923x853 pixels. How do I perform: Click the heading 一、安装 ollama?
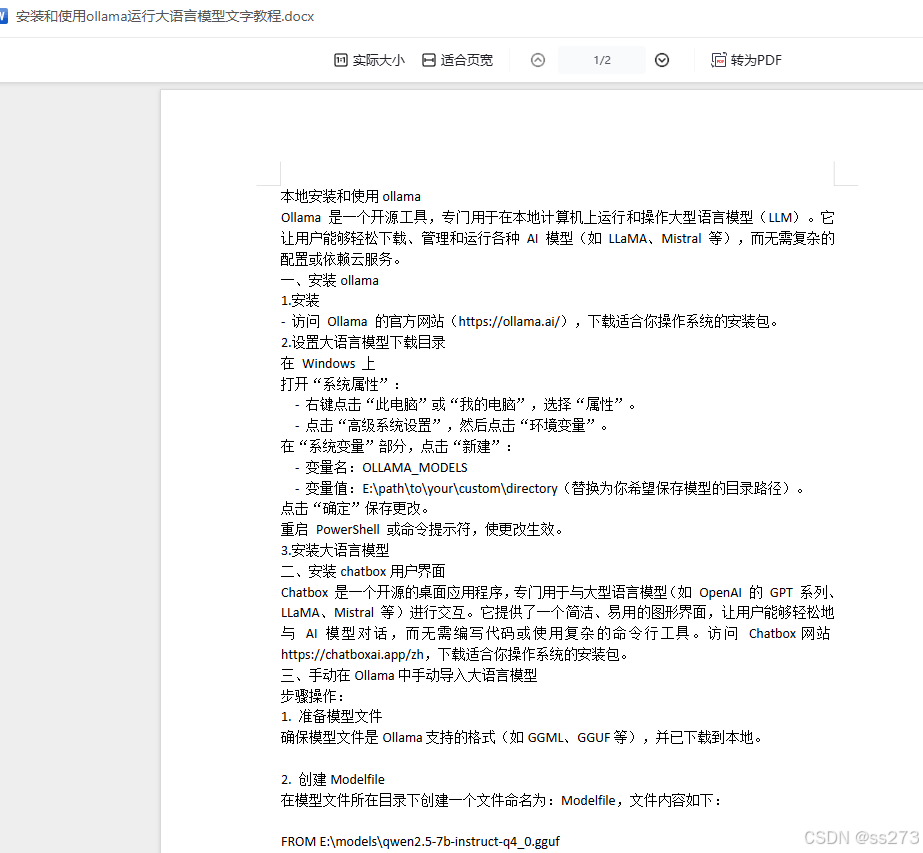(330, 280)
